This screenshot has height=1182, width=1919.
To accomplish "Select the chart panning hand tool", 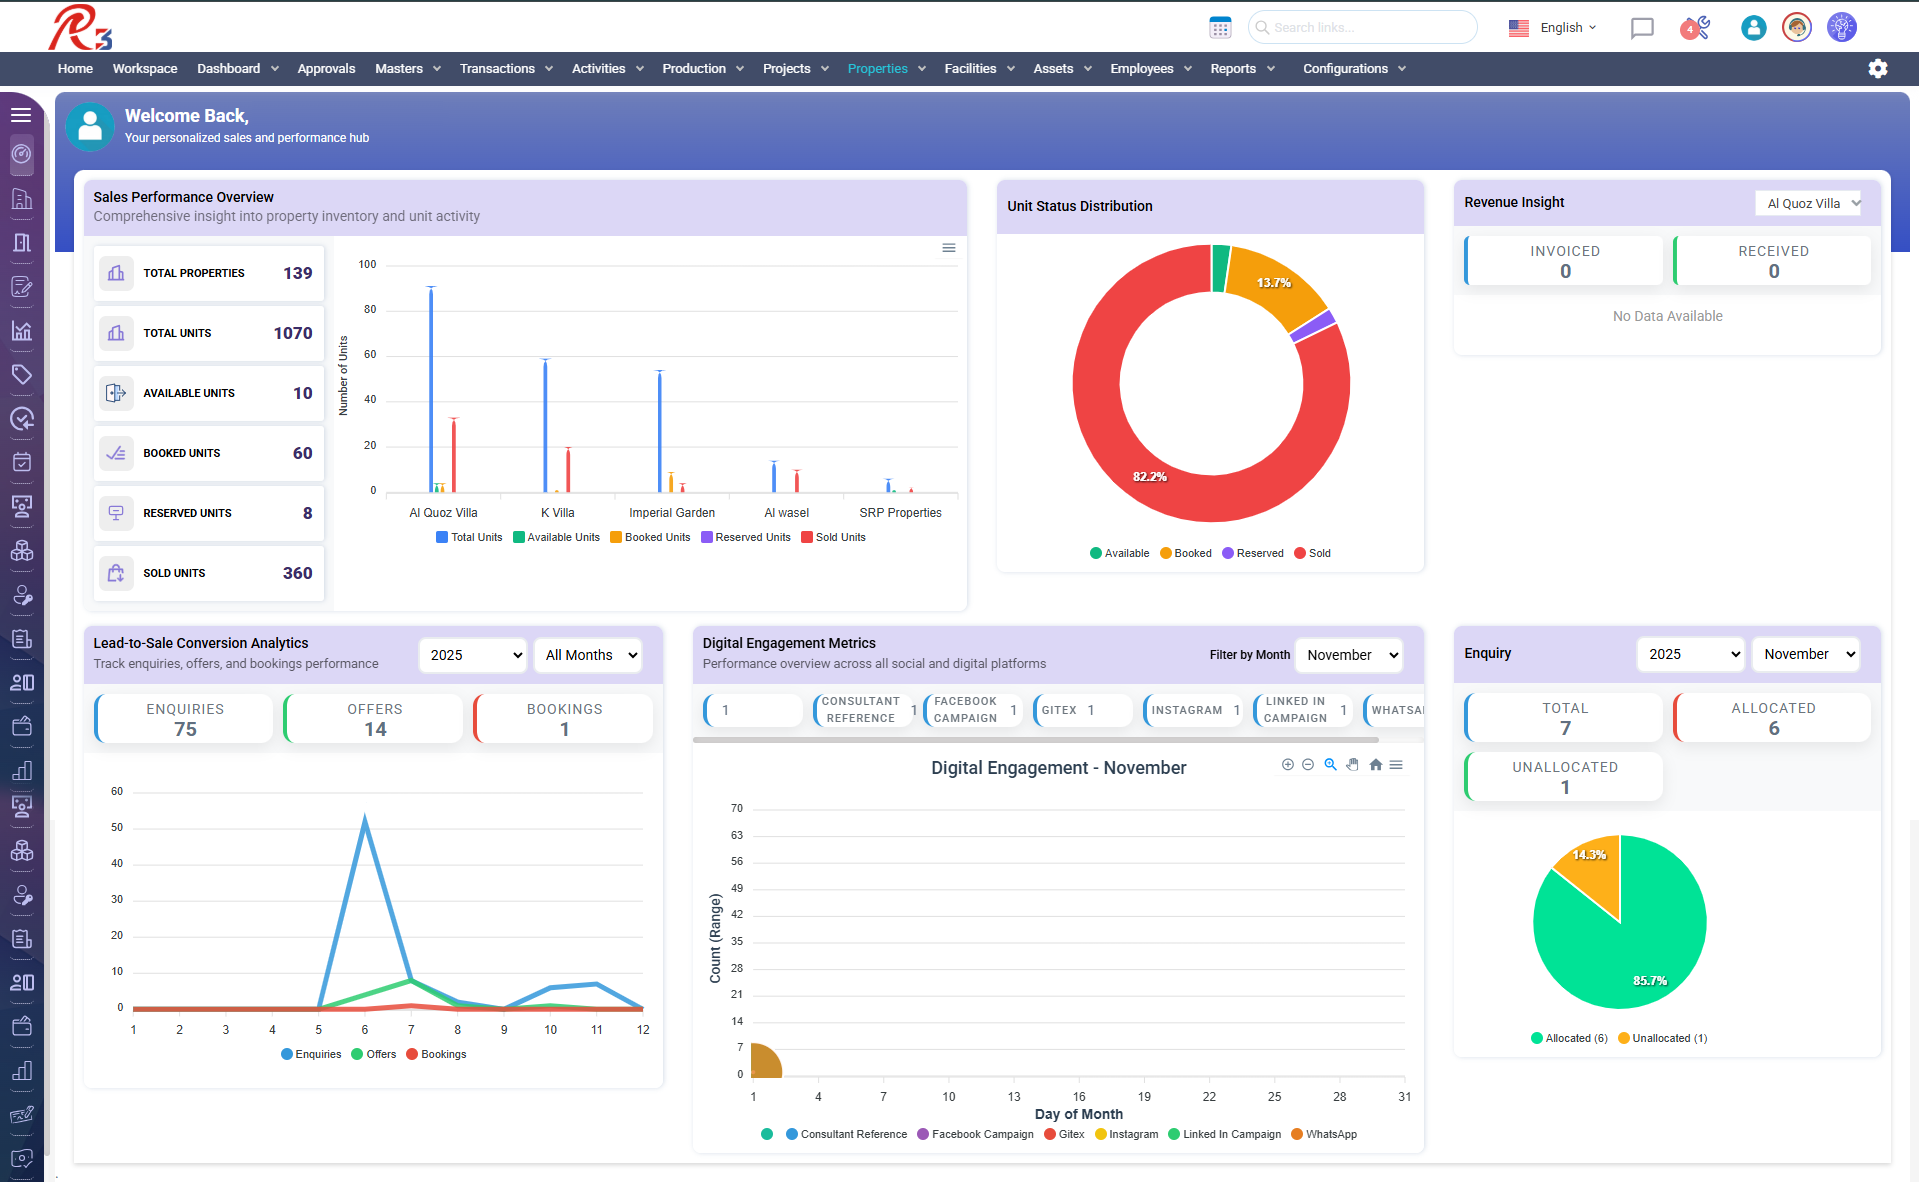I will (x=1352, y=765).
